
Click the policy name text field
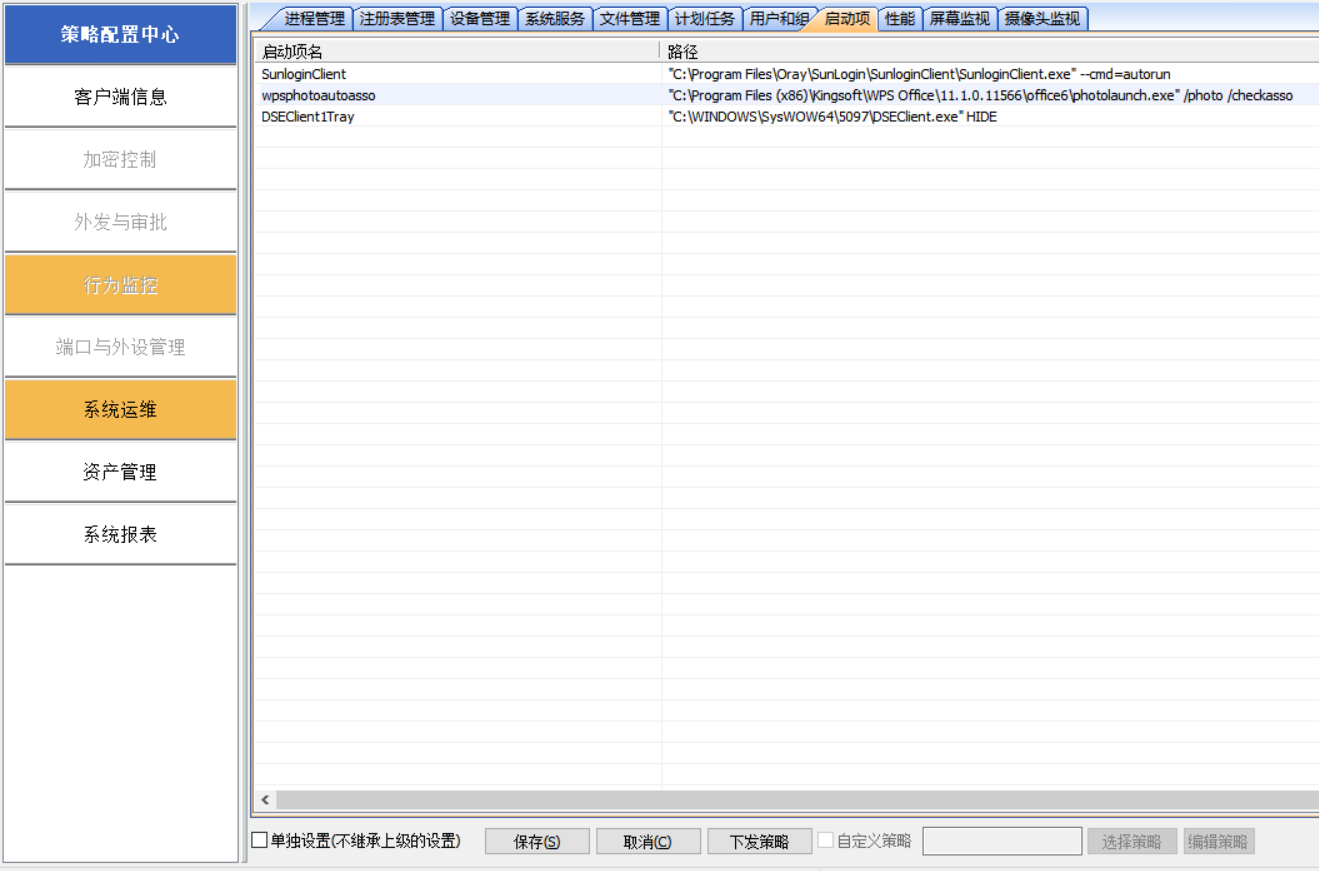click(1001, 842)
